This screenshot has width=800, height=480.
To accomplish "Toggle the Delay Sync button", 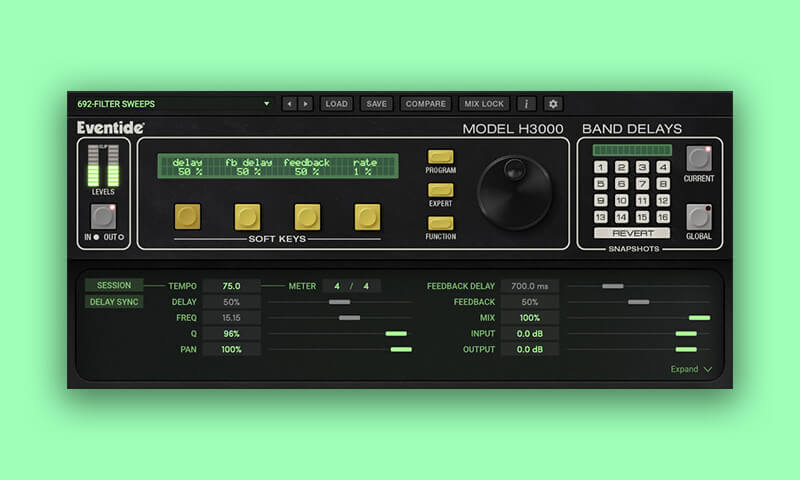I will pyautogui.click(x=113, y=302).
